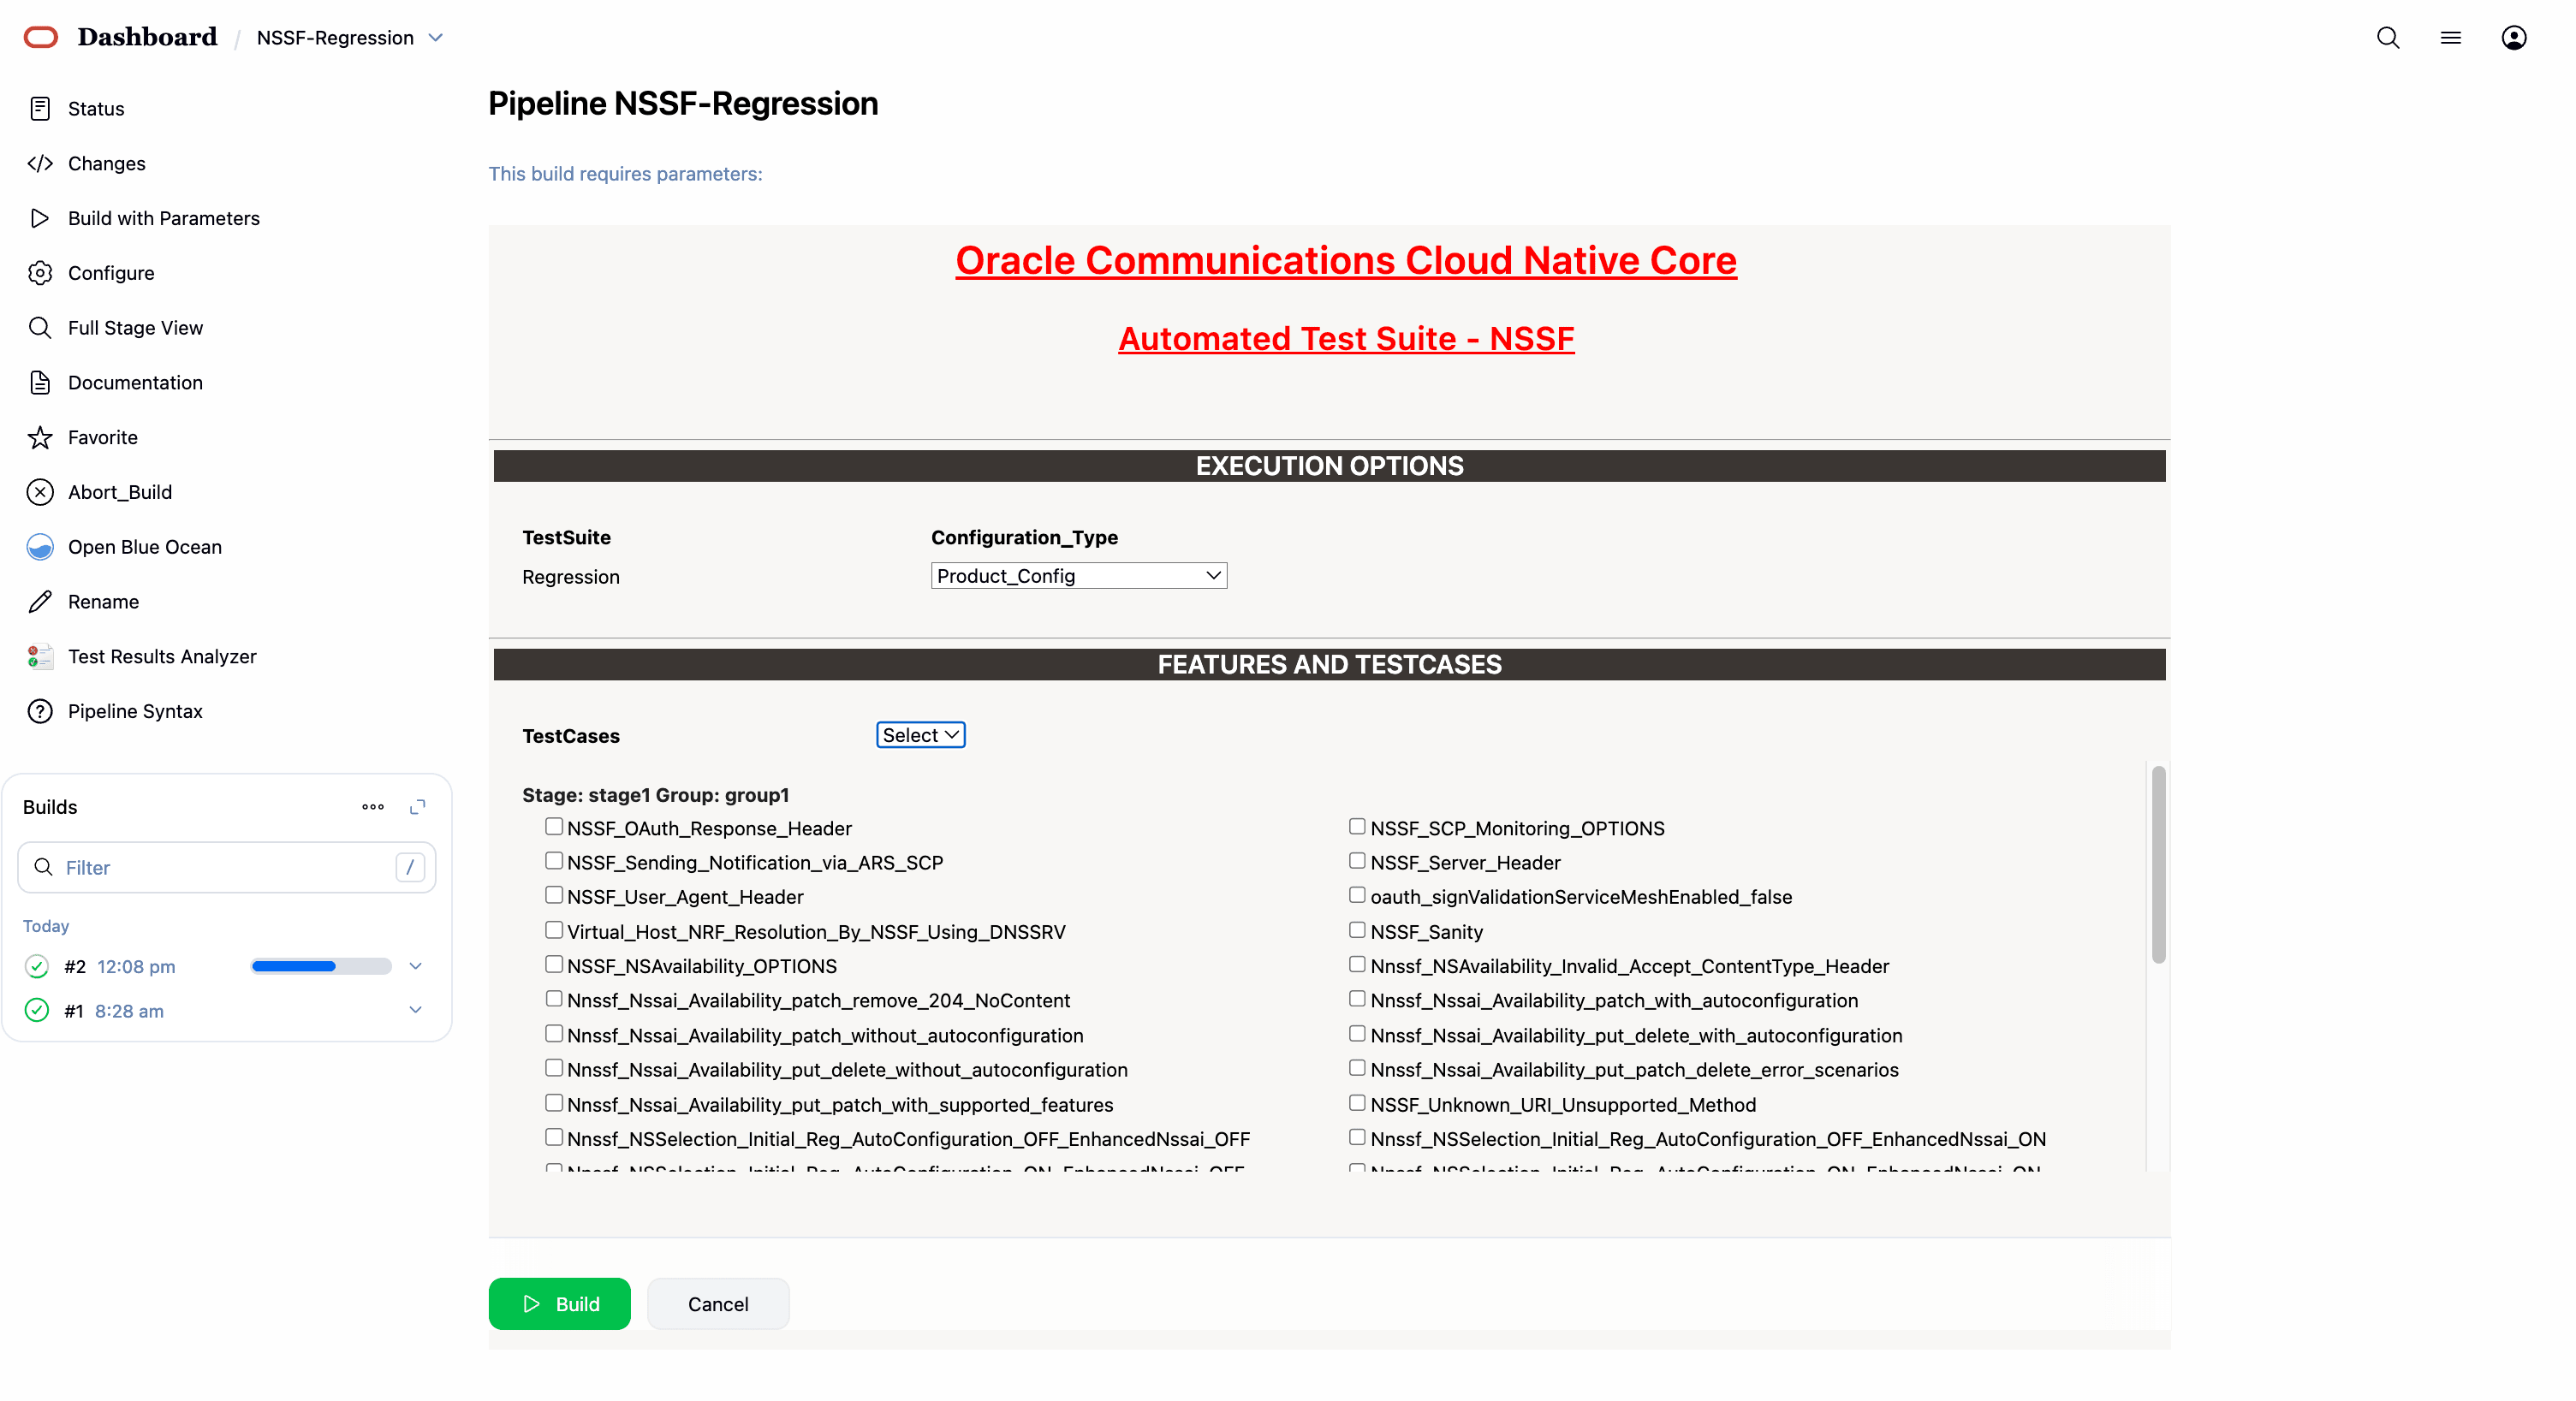Image resolution: width=2576 pixels, height=1401 pixels.
Task: Open the Dashboard breadcrumb link
Action: point(147,37)
